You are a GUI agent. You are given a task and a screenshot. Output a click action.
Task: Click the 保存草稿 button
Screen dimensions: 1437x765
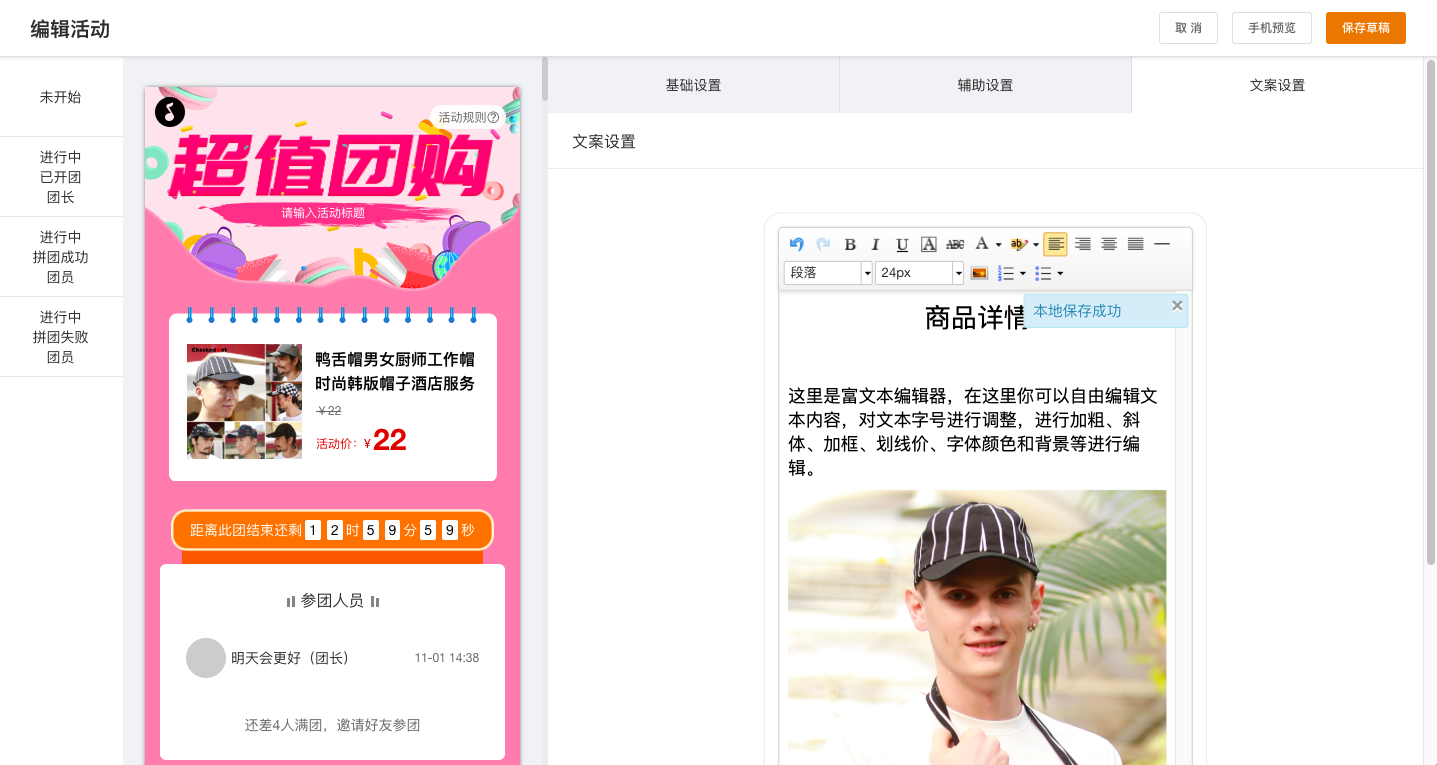(x=1365, y=28)
